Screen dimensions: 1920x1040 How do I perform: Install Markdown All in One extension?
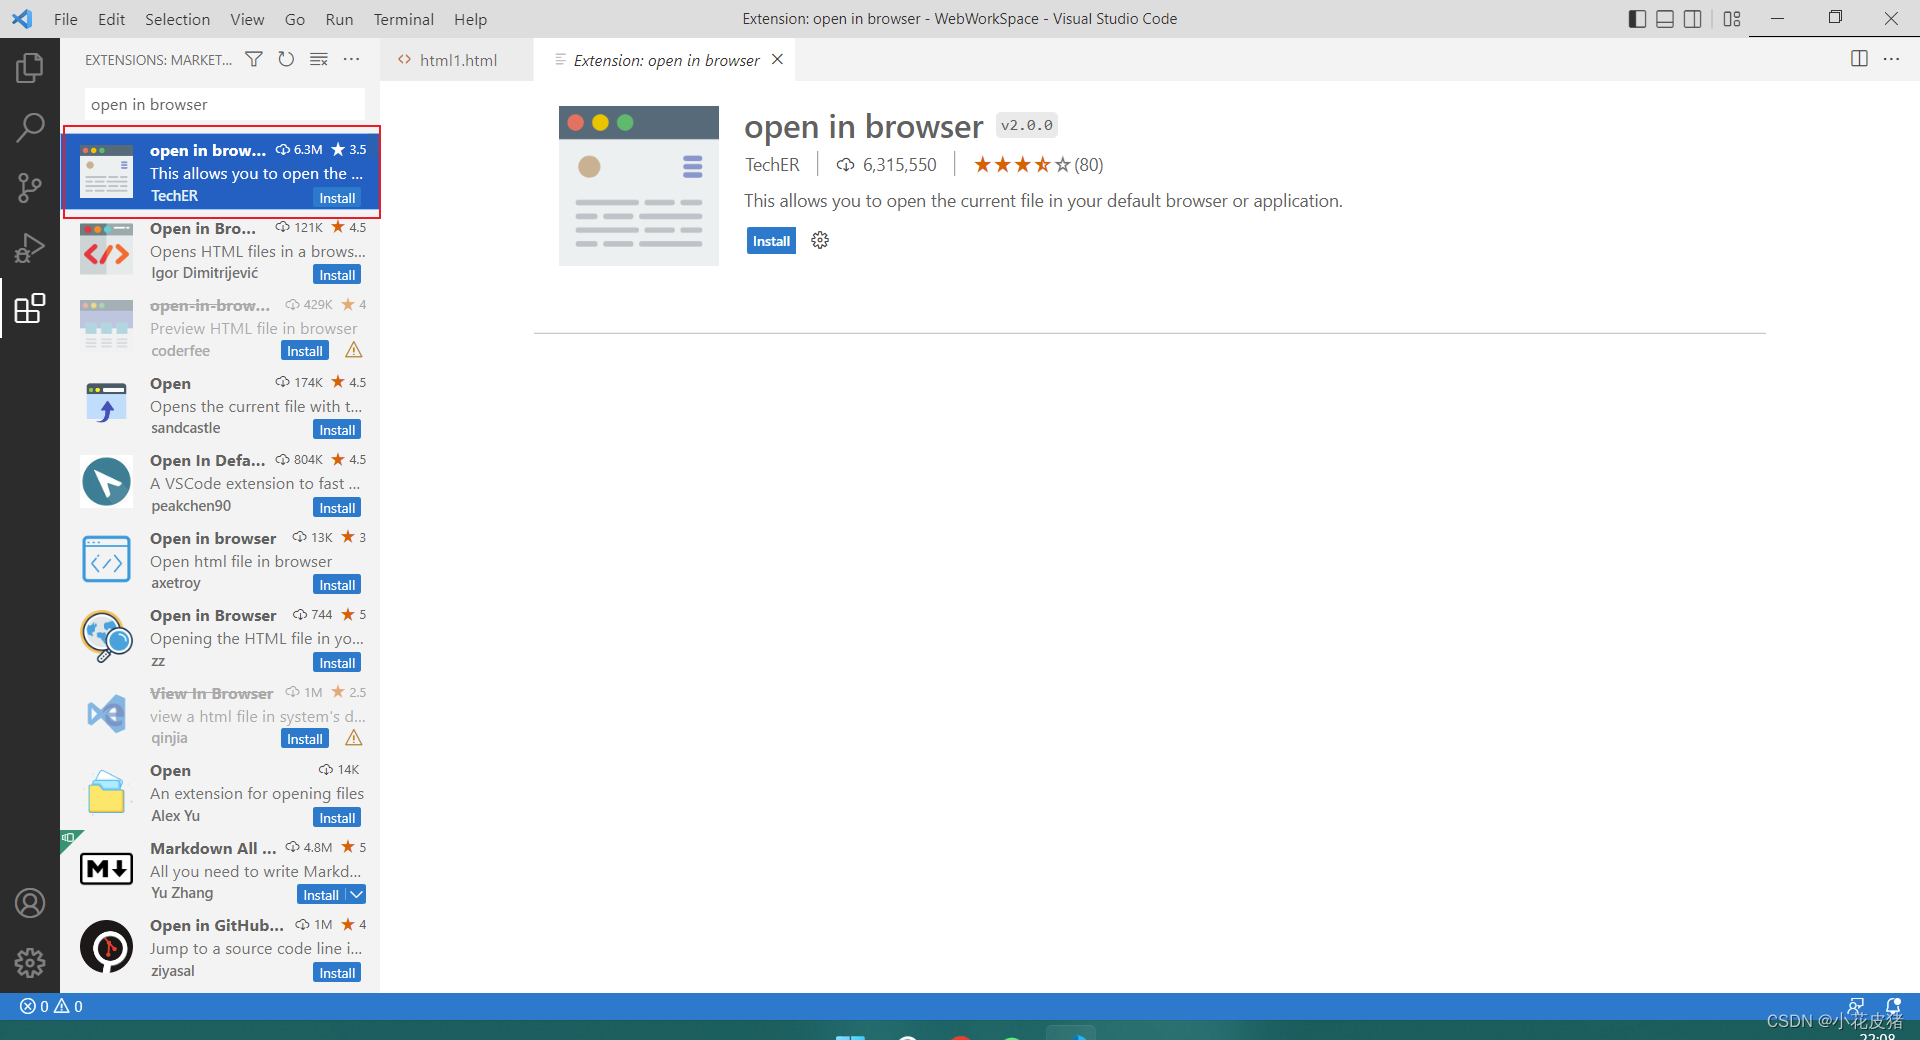coord(321,895)
